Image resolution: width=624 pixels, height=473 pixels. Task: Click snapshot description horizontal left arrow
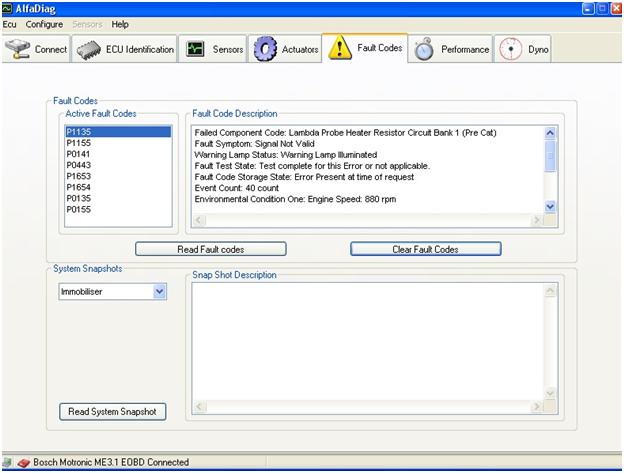pyautogui.click(x=199, y=407)
